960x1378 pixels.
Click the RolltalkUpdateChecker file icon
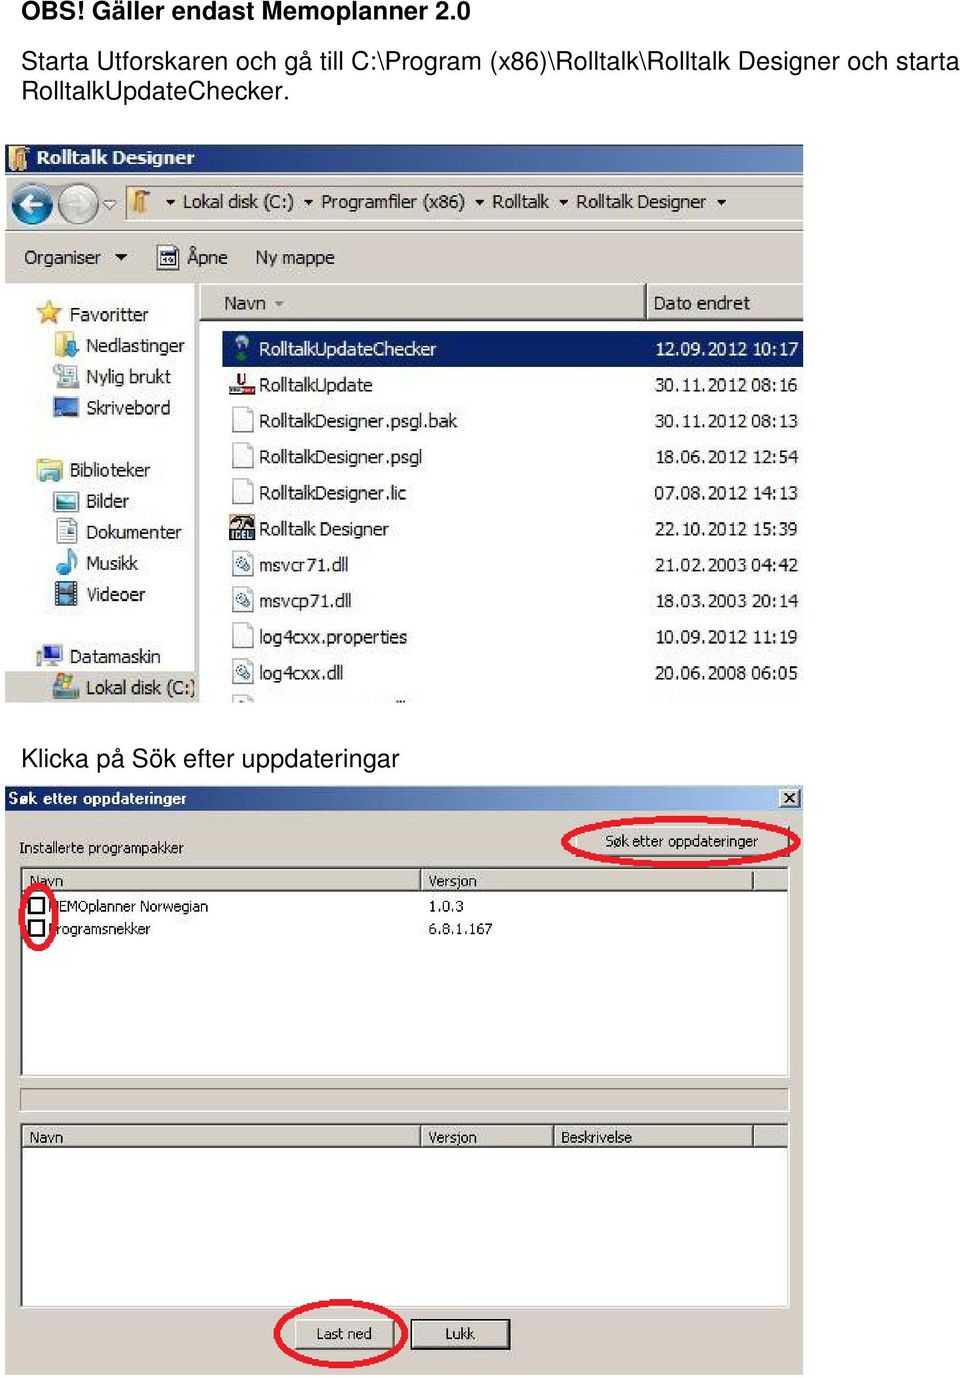241,348
